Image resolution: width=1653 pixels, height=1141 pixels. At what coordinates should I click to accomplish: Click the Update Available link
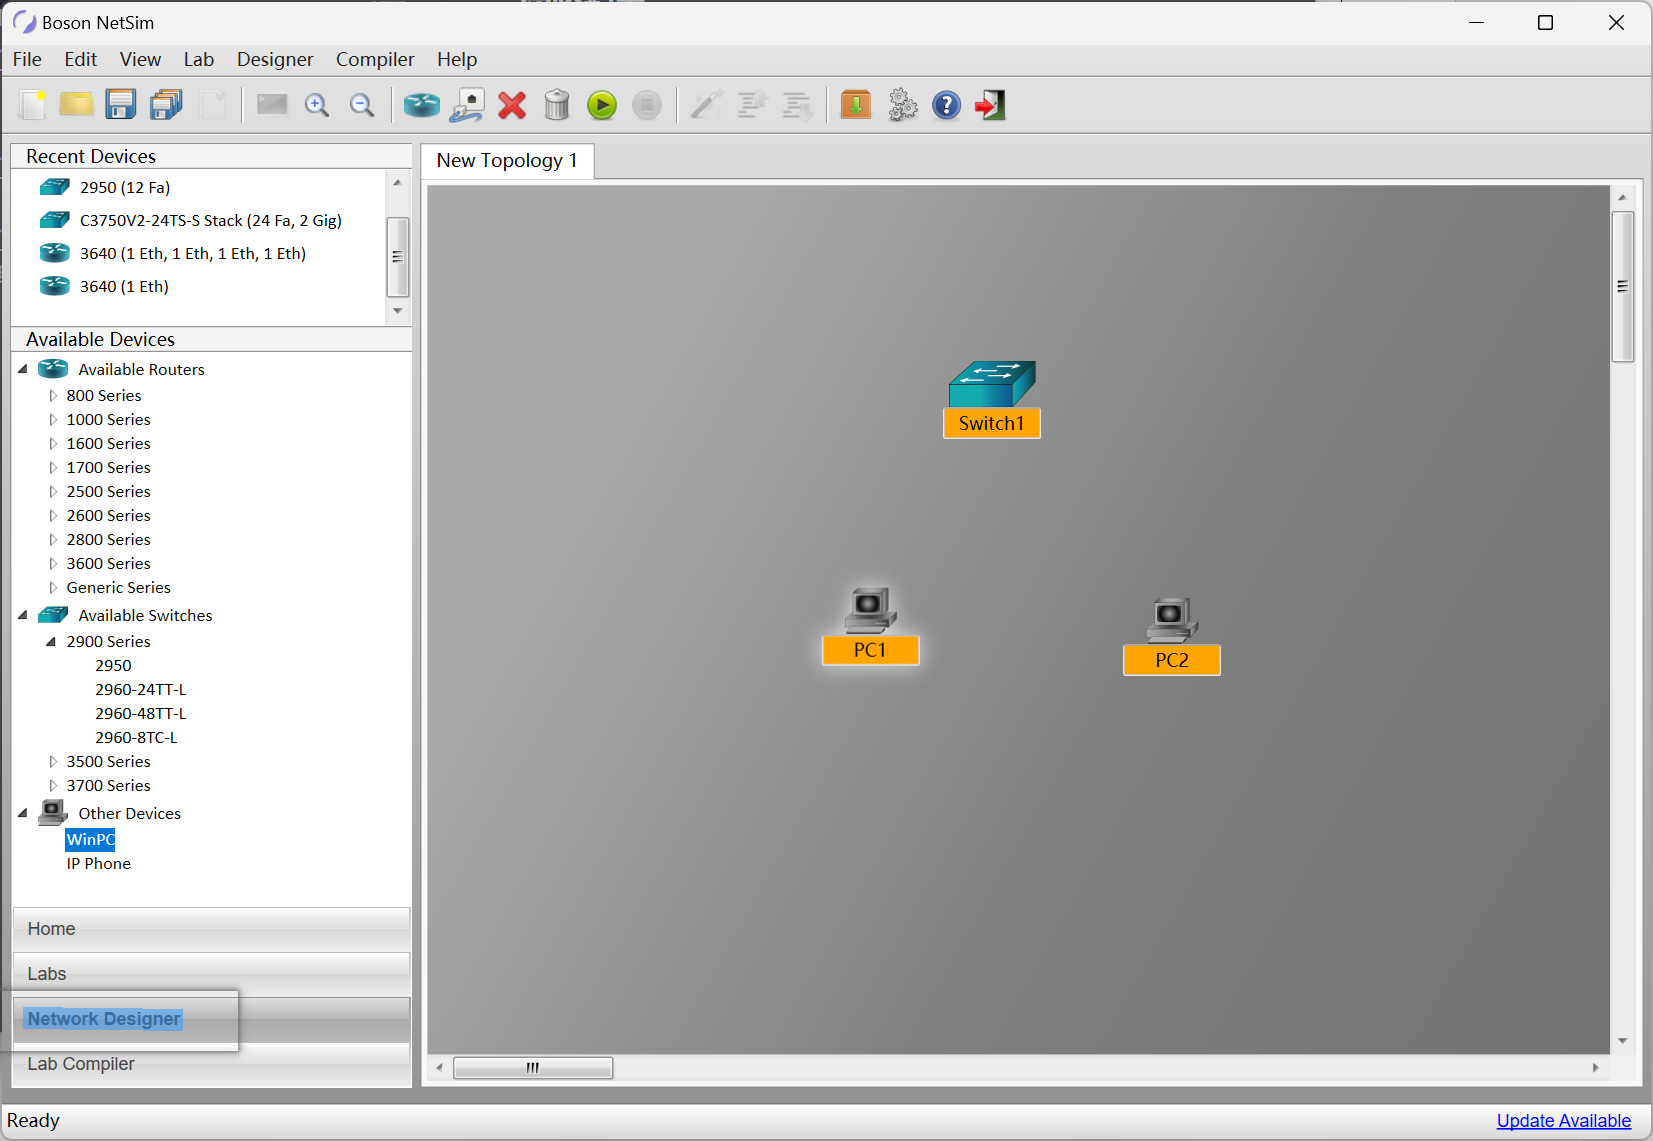pos(1563,1121)
